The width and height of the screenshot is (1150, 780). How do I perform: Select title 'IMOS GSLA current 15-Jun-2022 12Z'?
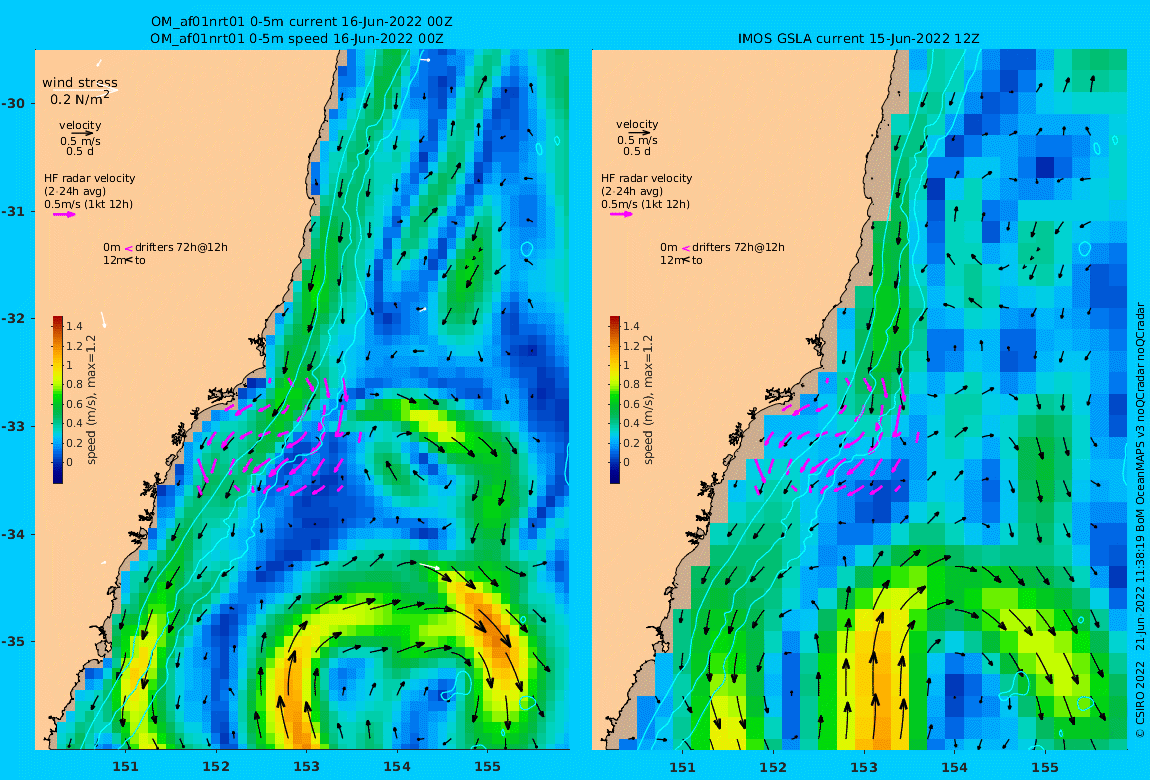pos(859,38)
